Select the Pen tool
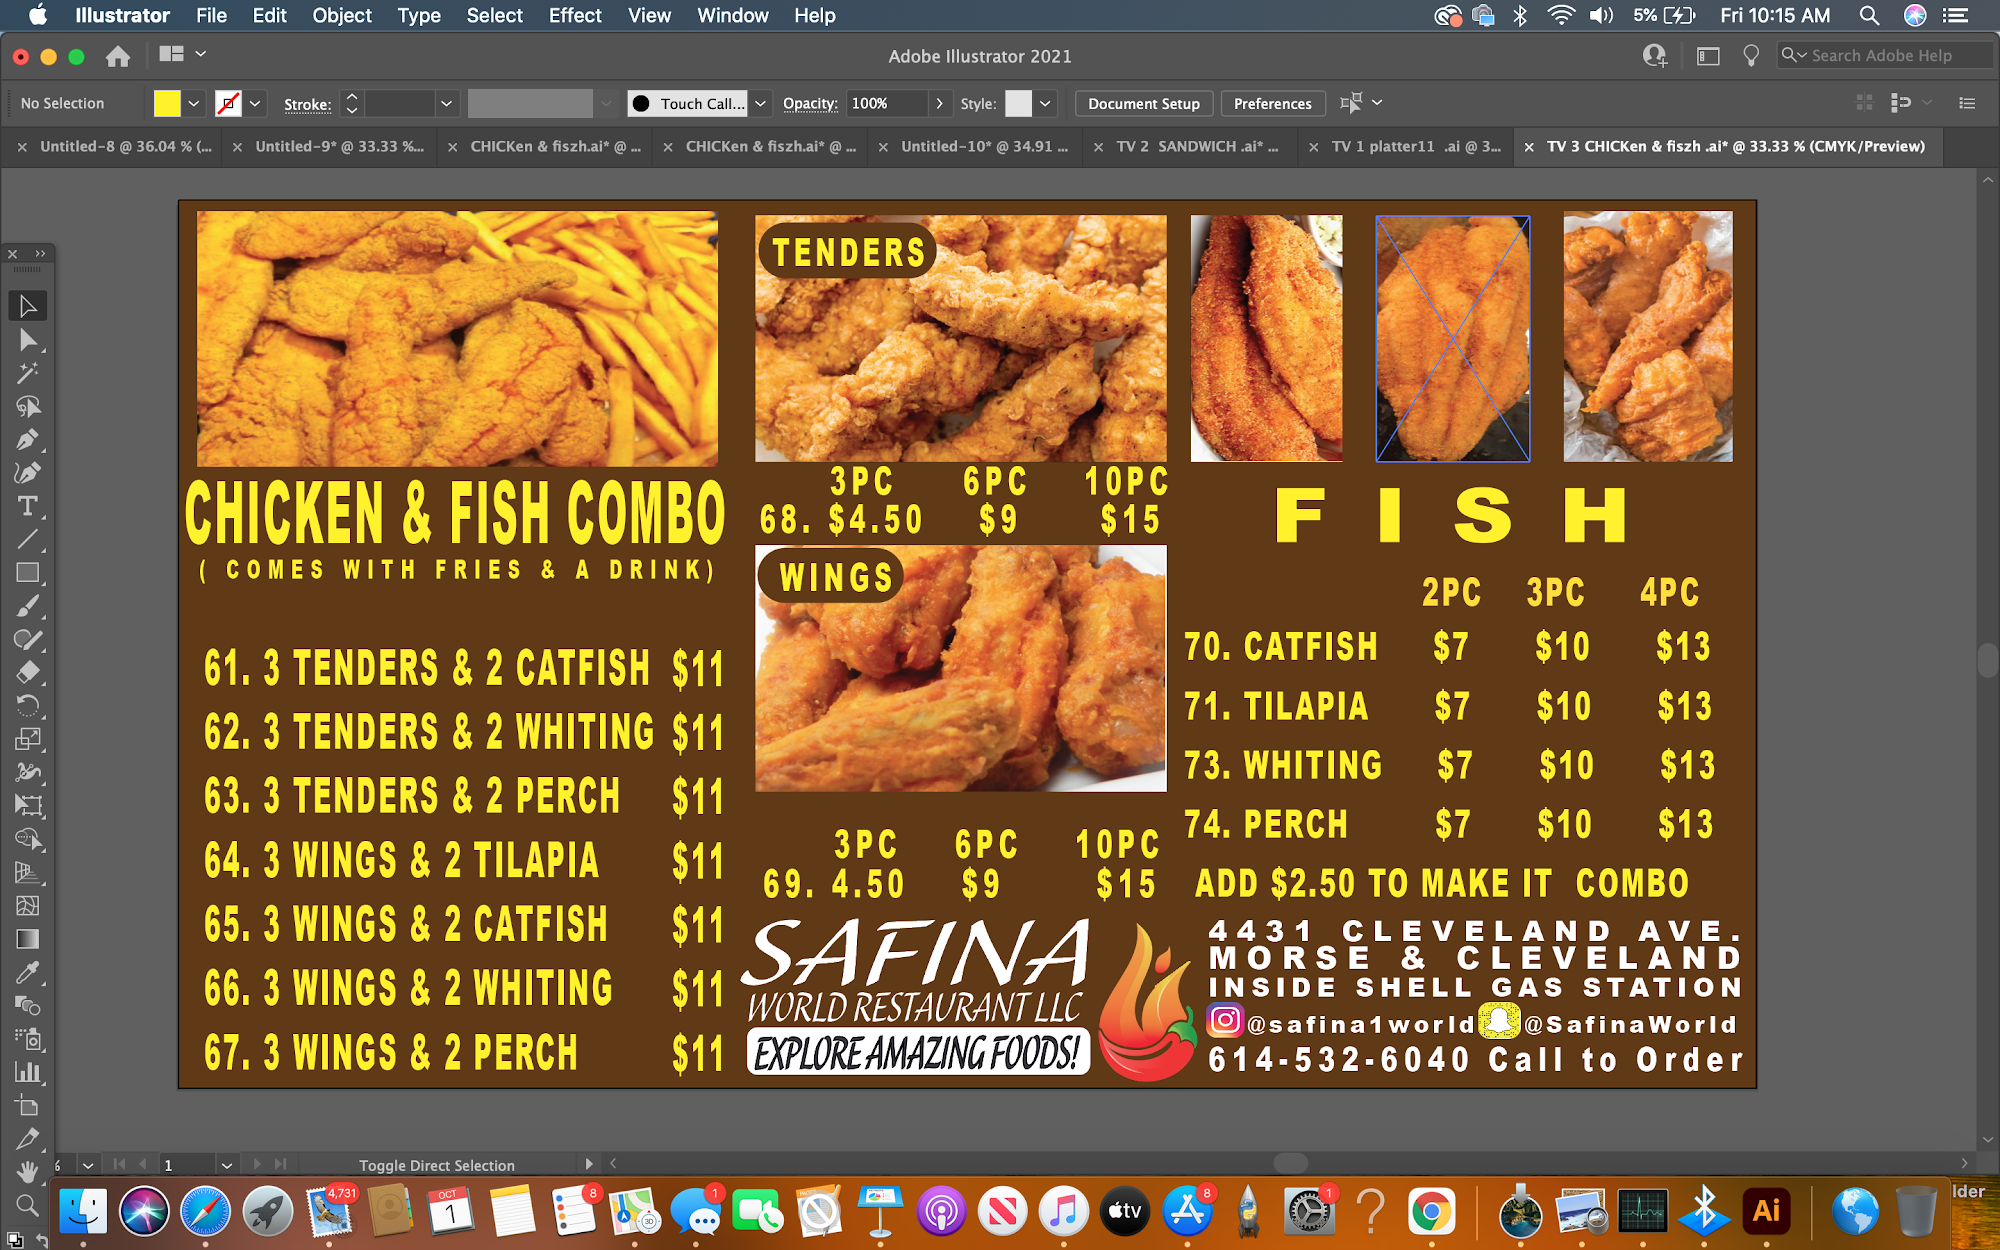The height and width of the screenshot is (1250, 2000). 27,440
